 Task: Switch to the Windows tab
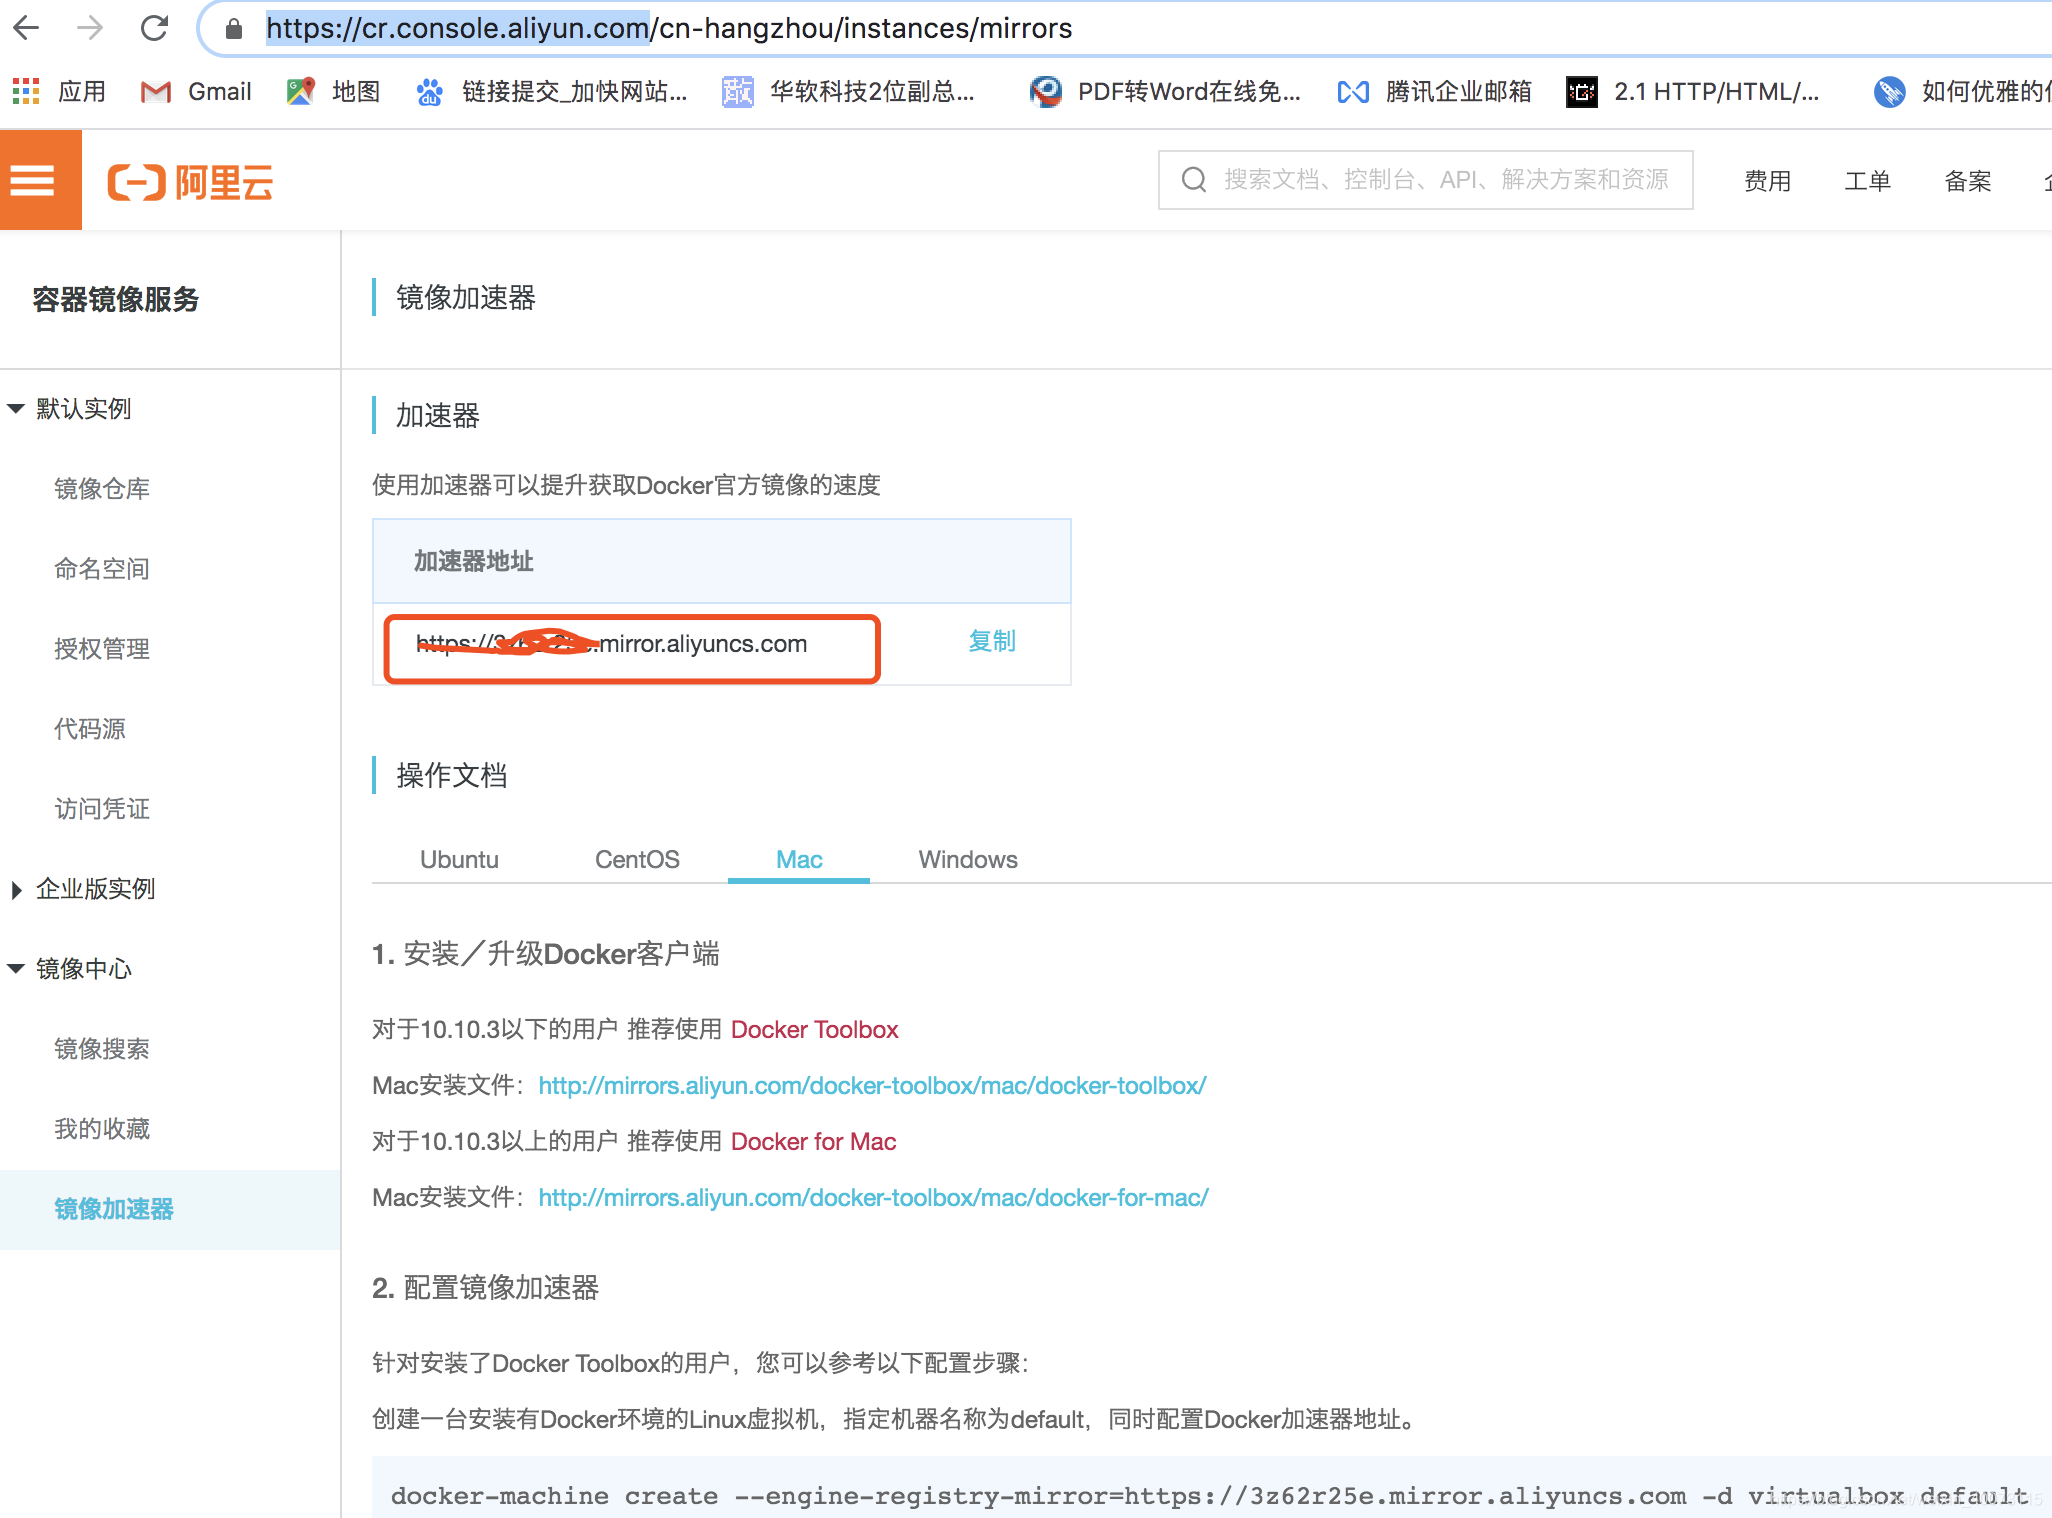(968, 860)
